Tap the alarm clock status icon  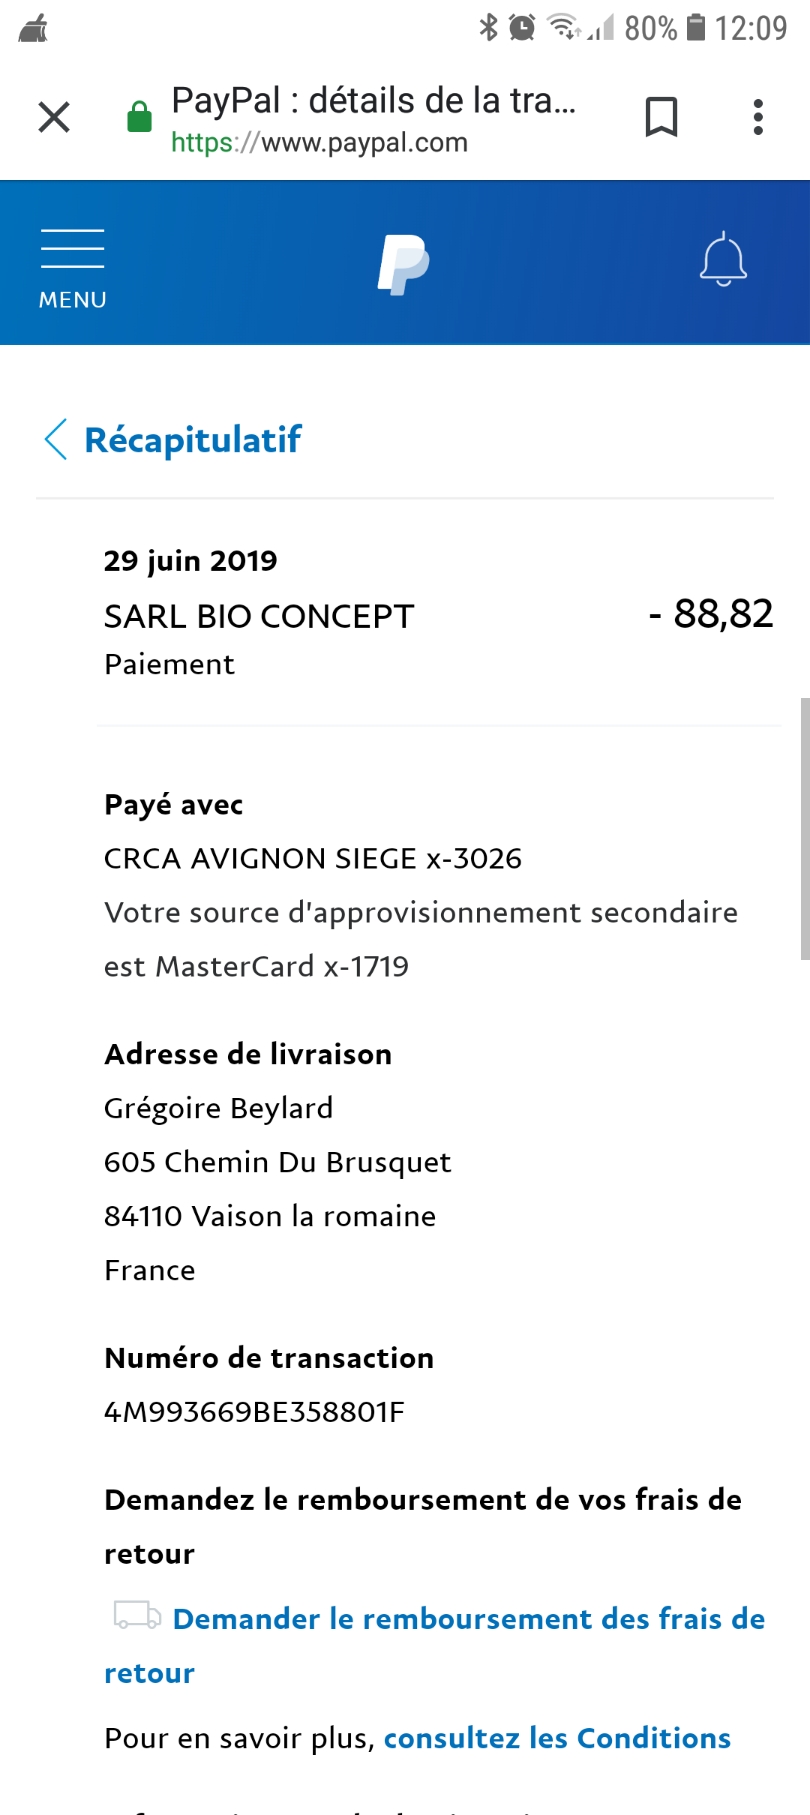tap(522, 27)
